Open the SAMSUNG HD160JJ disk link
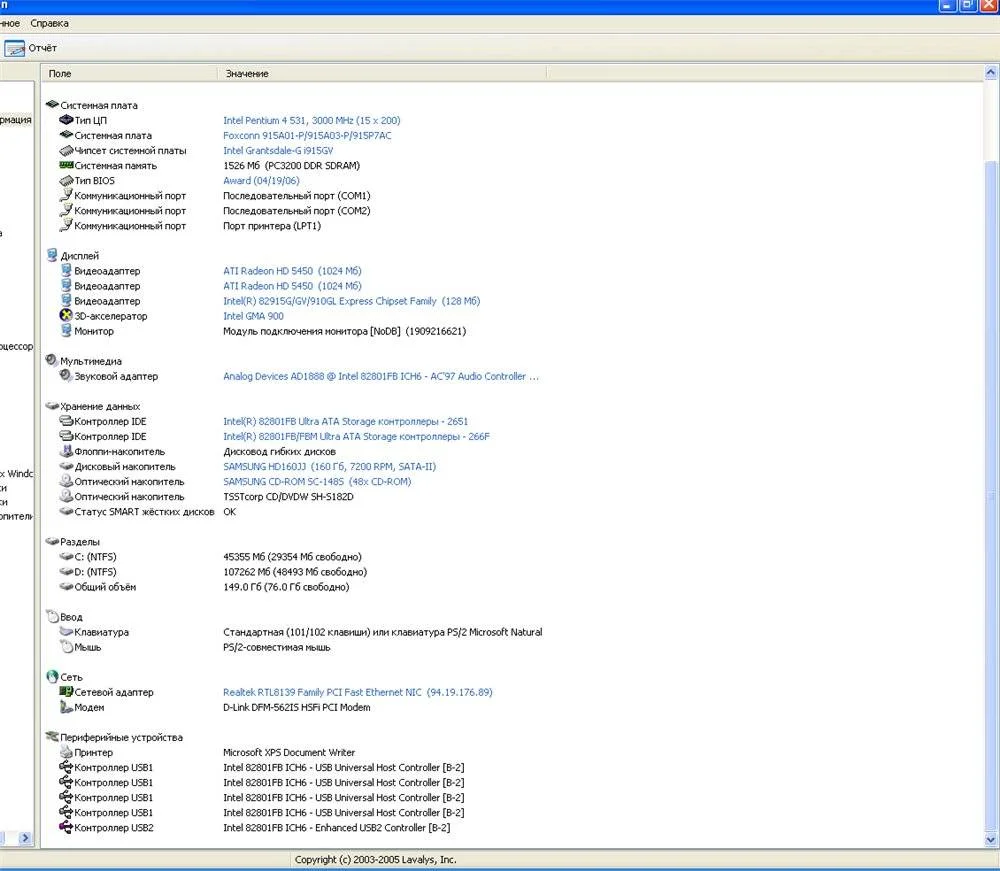The width and height of the screenshot is (1000, 871). tap(329, 466)
